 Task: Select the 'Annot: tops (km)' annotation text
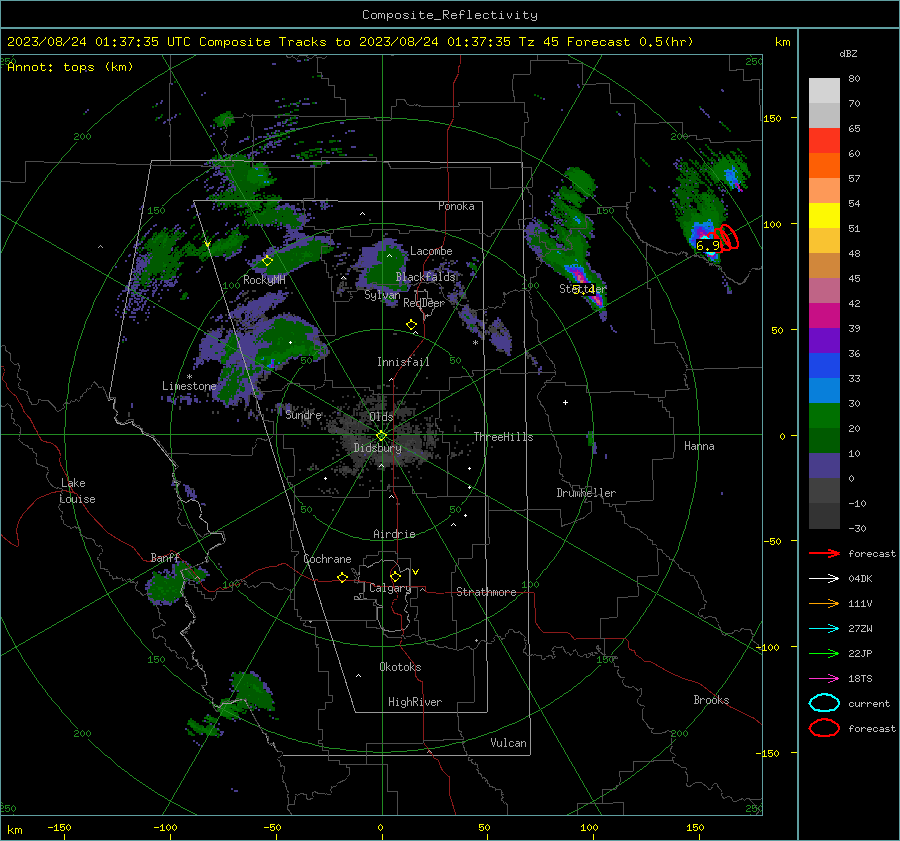70,67
